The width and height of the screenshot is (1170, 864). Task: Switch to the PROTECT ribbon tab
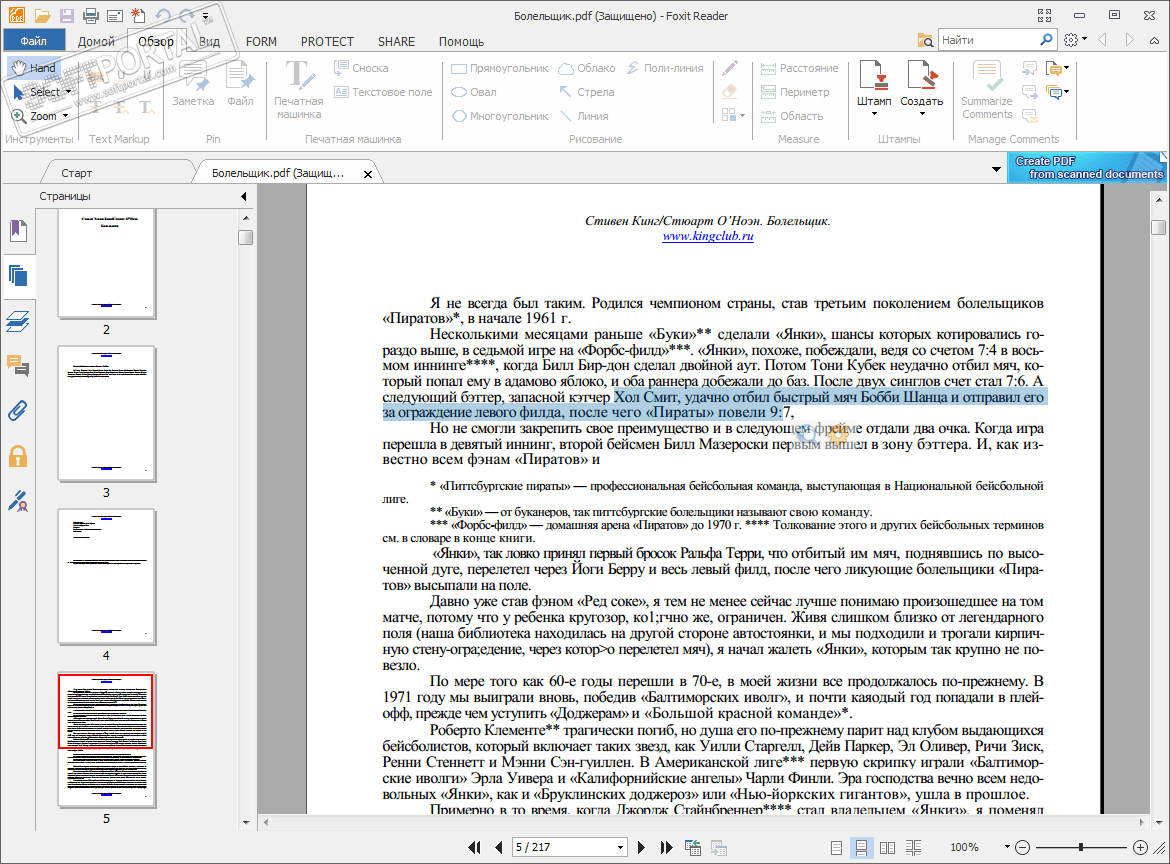[x=327, y=42]
